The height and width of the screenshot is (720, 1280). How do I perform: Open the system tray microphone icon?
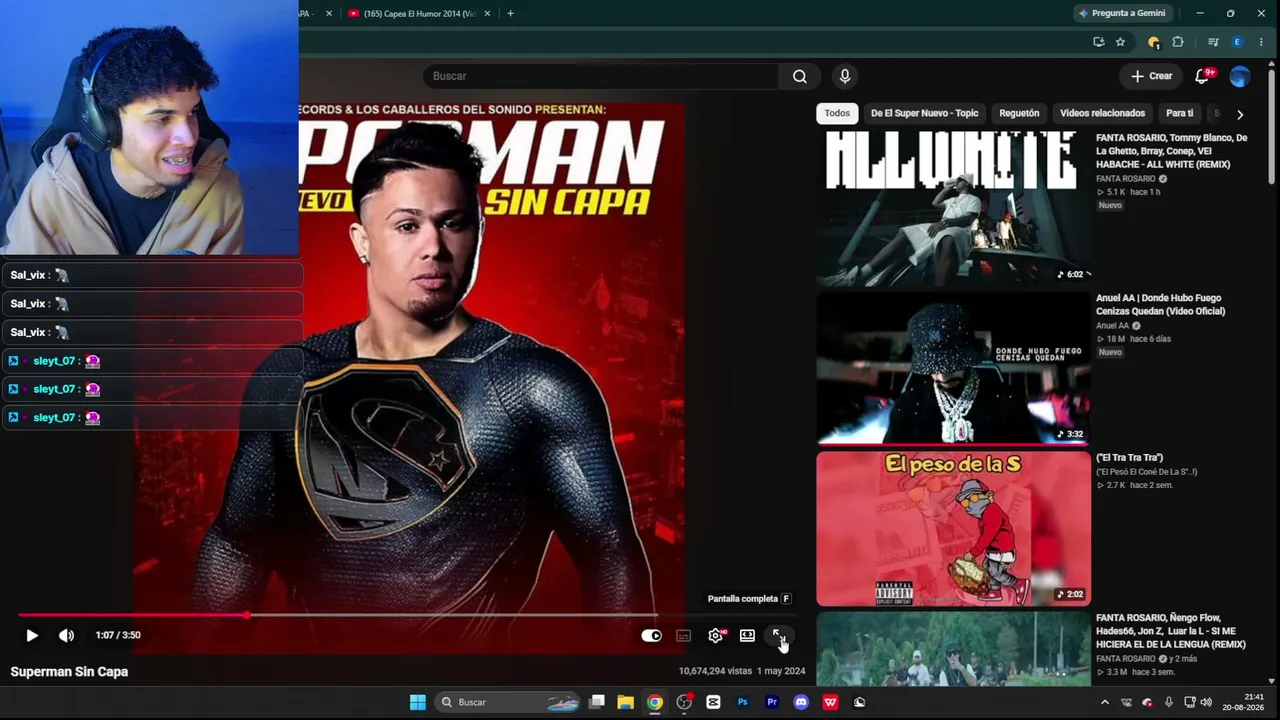click(x=1168, y=702)
